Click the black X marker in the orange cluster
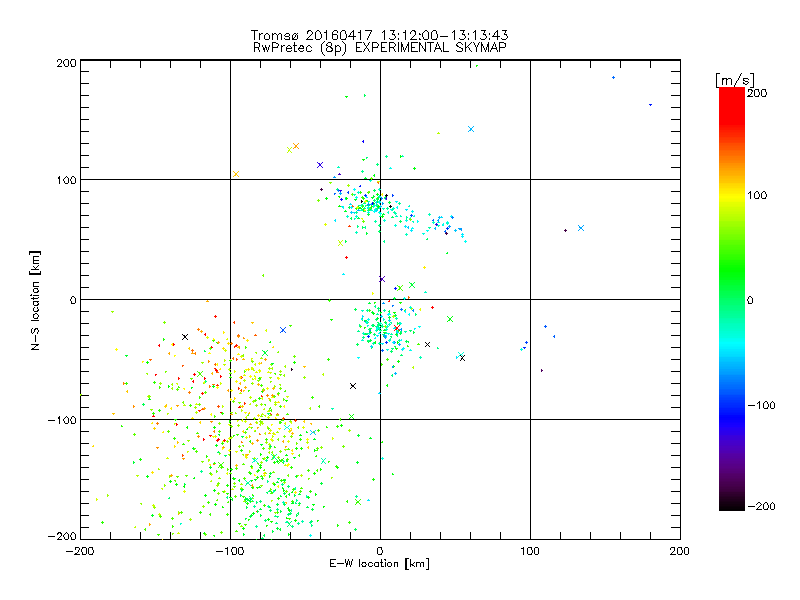The height and width of the screenshot is (600, 800). pyautogui.click(x=185, y=337)
